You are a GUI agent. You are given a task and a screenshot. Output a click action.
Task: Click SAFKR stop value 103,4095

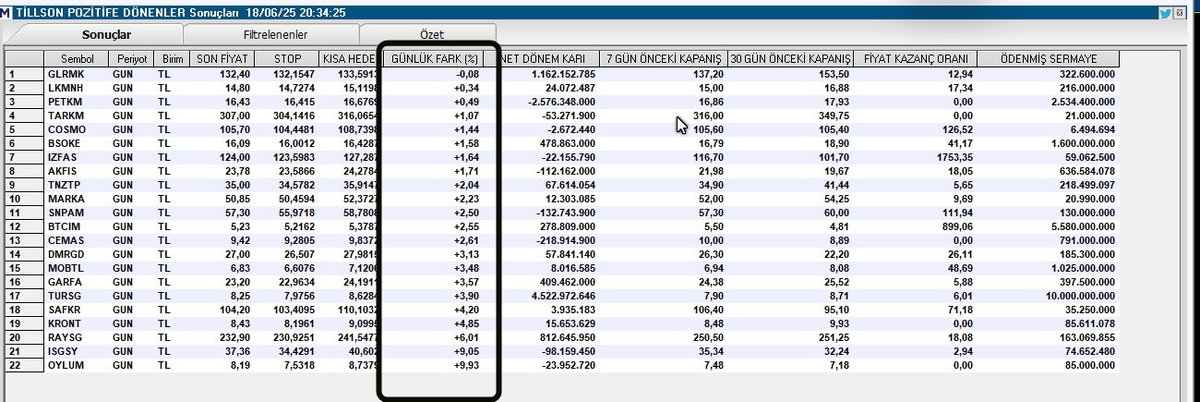[x=292, y=310]
